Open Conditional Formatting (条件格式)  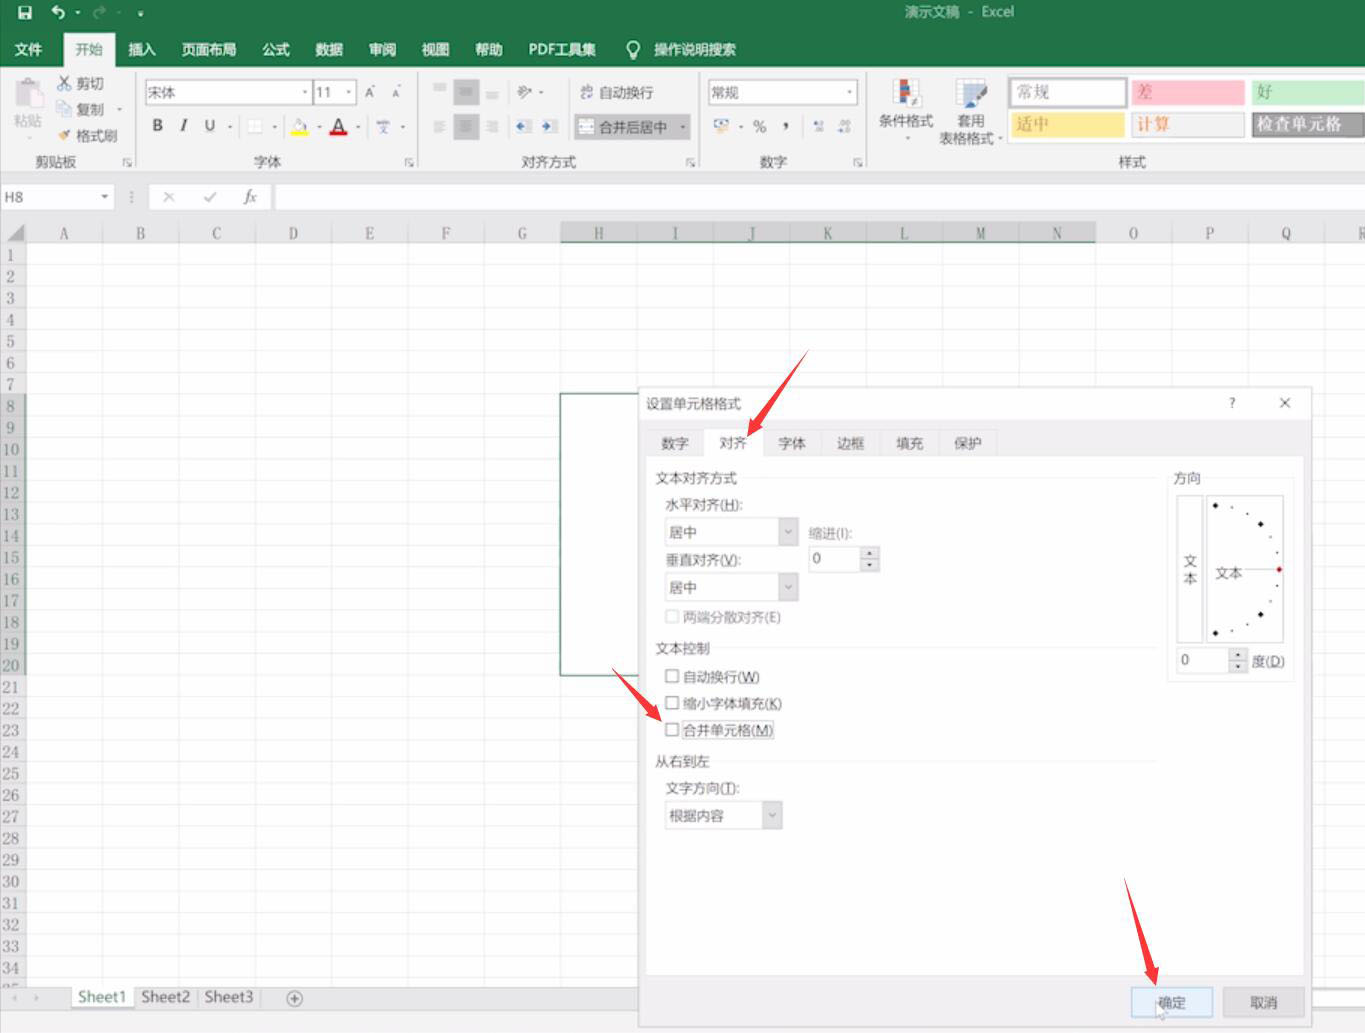(906, 109)
